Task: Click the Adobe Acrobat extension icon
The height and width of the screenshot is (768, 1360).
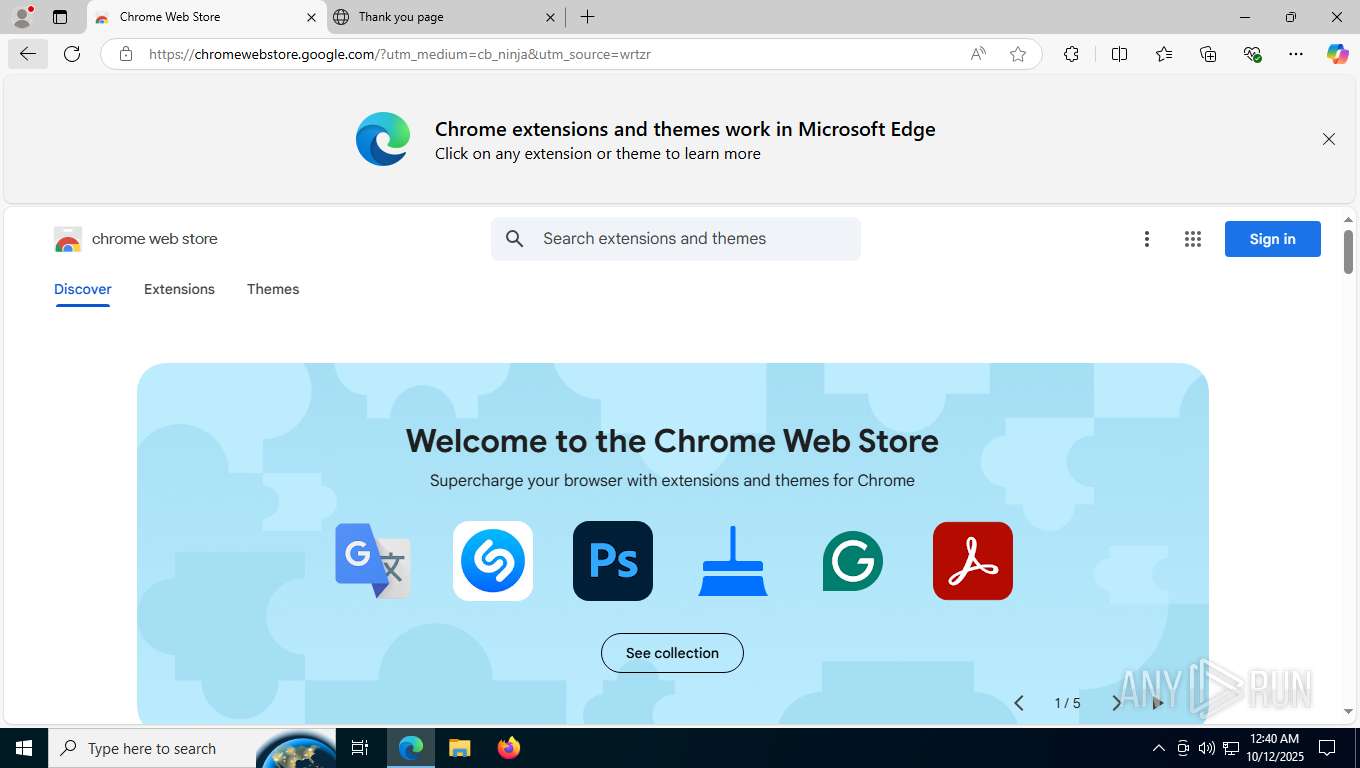Action: pyautogui.click(x=973, y=561)
